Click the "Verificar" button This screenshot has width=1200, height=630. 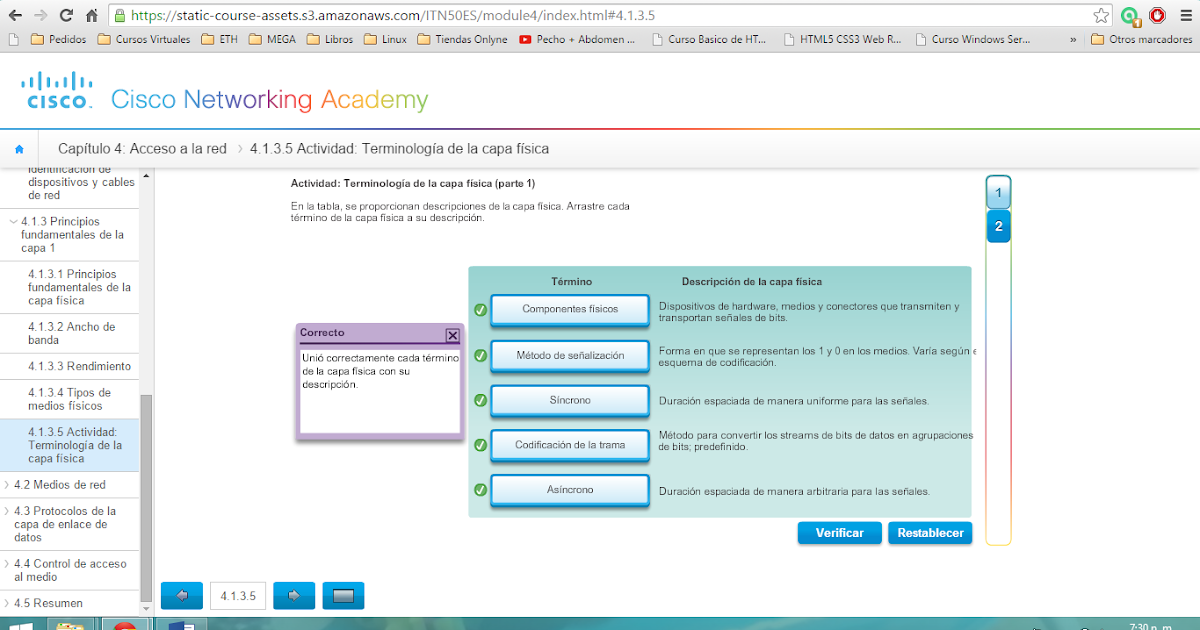click(x=839, y=533)
